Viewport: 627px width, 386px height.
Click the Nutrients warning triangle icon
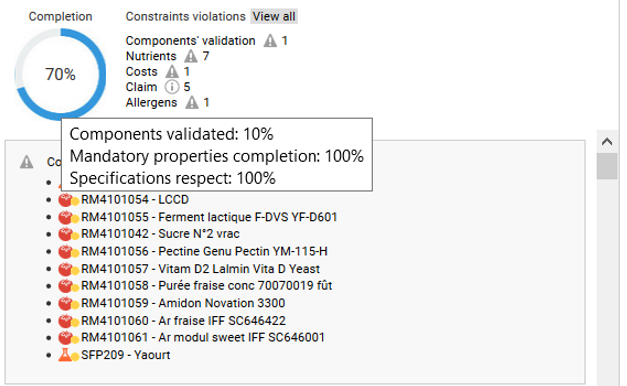(191, 56)
